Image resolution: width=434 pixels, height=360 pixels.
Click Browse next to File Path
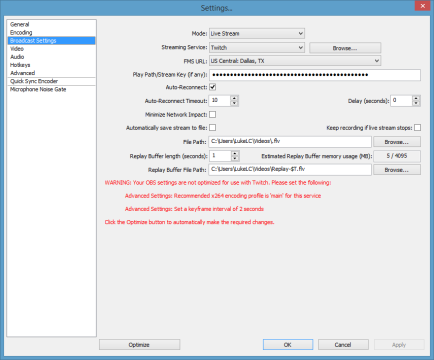397,142
